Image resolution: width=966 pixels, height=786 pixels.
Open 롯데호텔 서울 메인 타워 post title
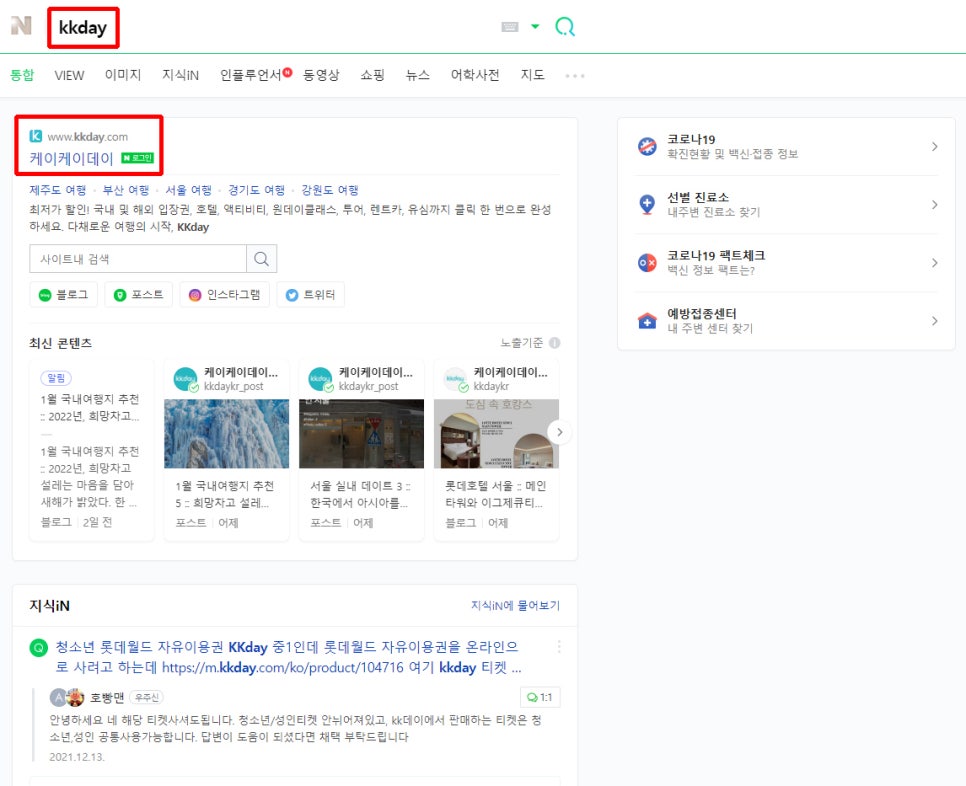point(495,495)
